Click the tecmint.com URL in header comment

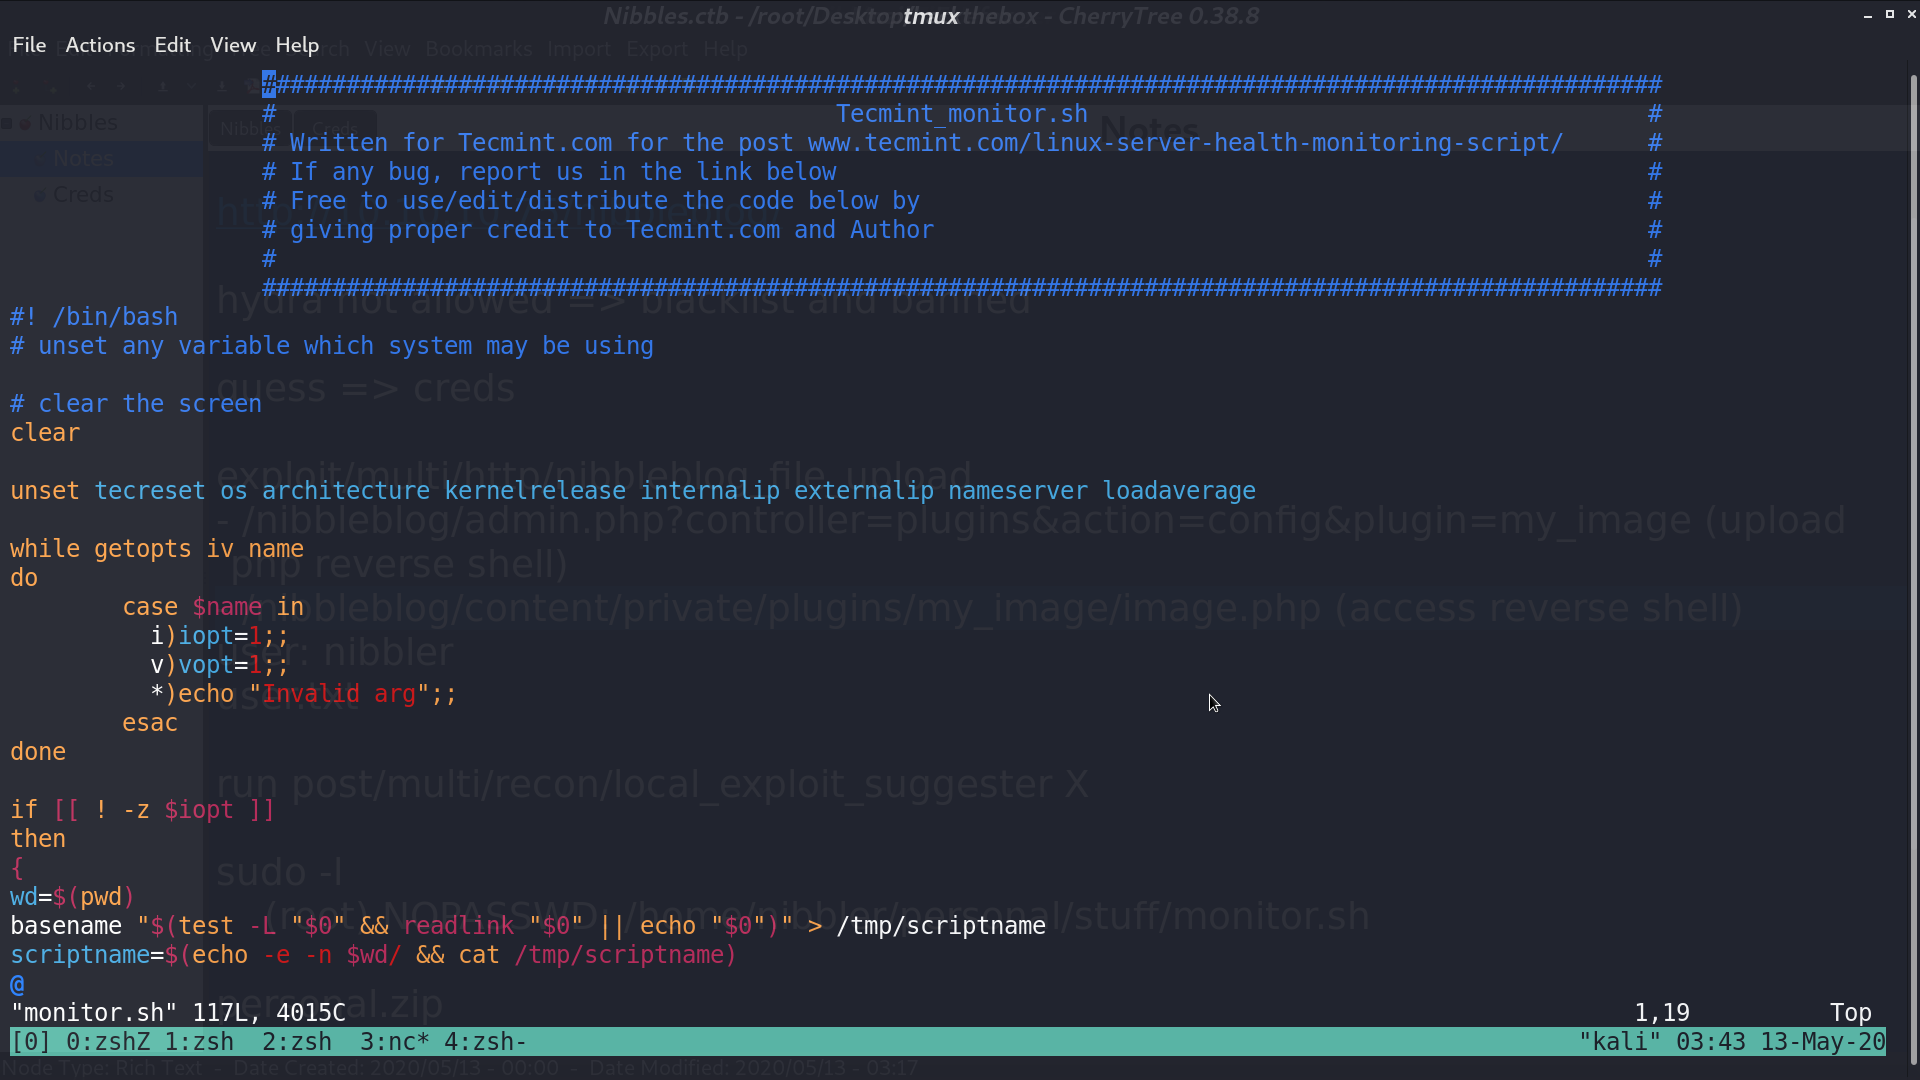pyautogui.click(x=1185, y=143)
